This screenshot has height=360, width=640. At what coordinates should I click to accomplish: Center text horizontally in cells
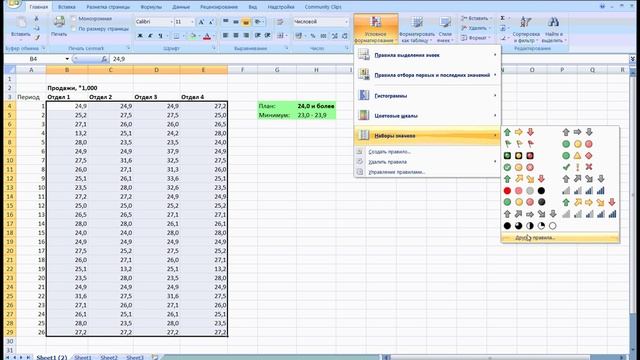(x=236, y=36)
